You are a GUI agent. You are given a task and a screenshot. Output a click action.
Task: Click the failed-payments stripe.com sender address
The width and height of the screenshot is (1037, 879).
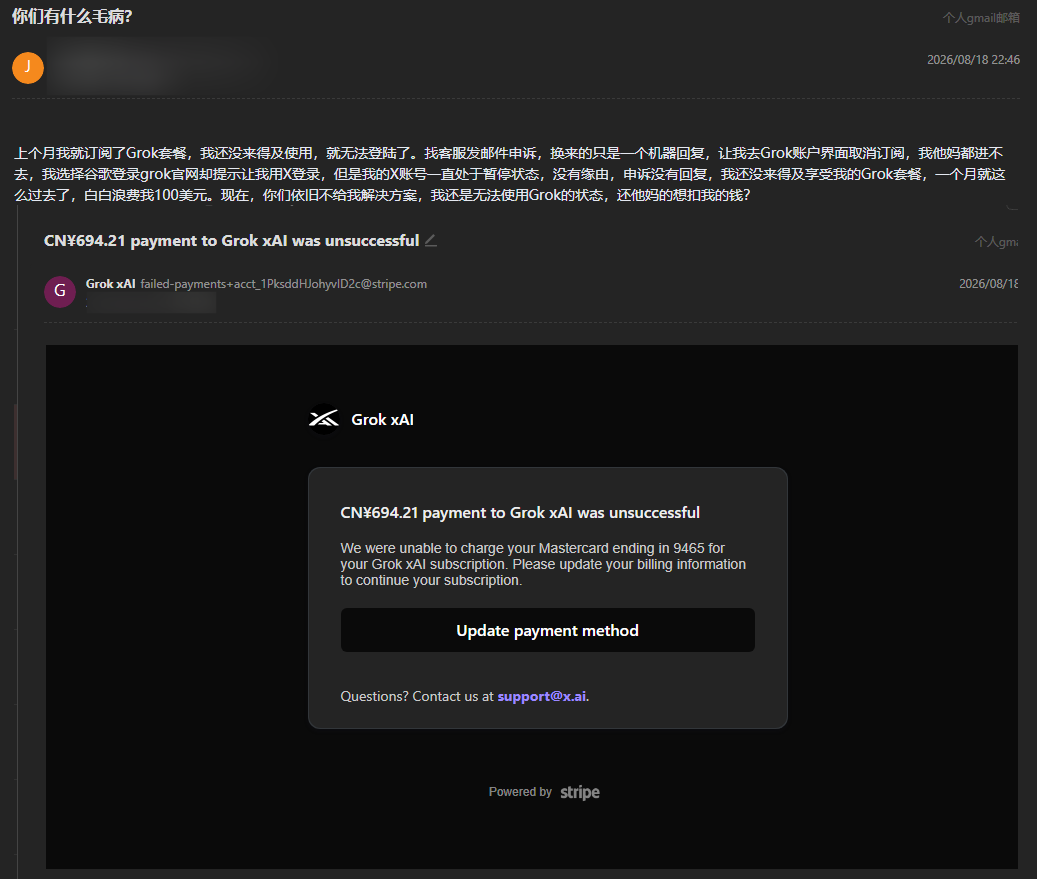[284, 284]
